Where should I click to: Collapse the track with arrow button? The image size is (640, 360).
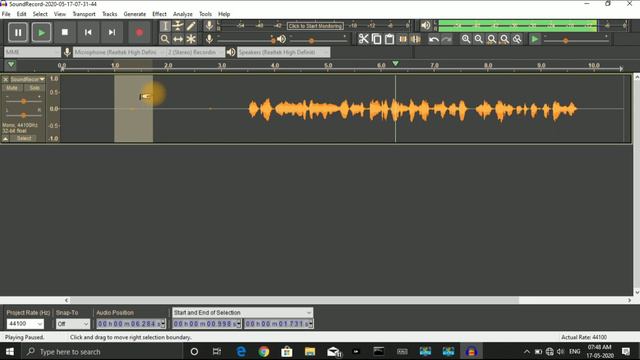pos(5,139)
